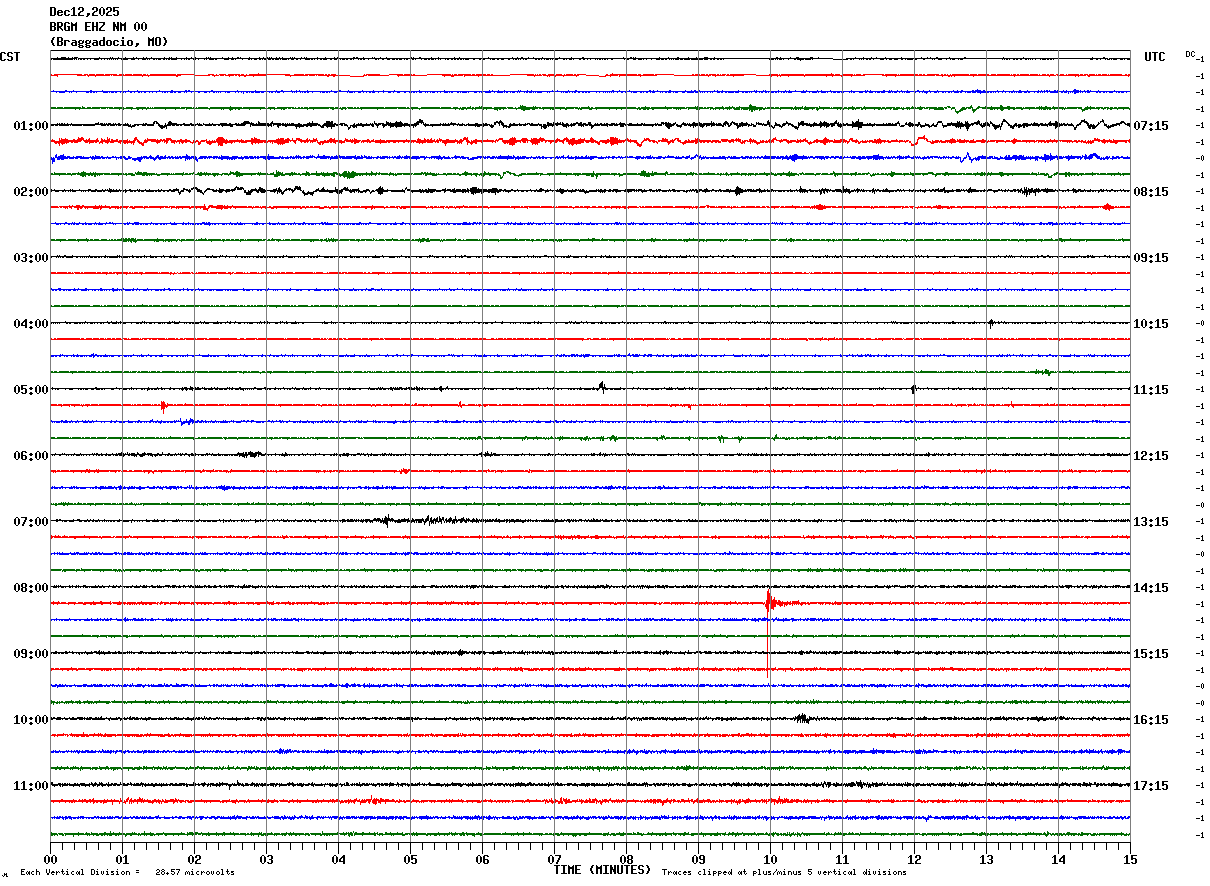Click the 13:15 UTC time label
The height and width of the screenshot is (886, 1210).
(x=1151, y=522)
